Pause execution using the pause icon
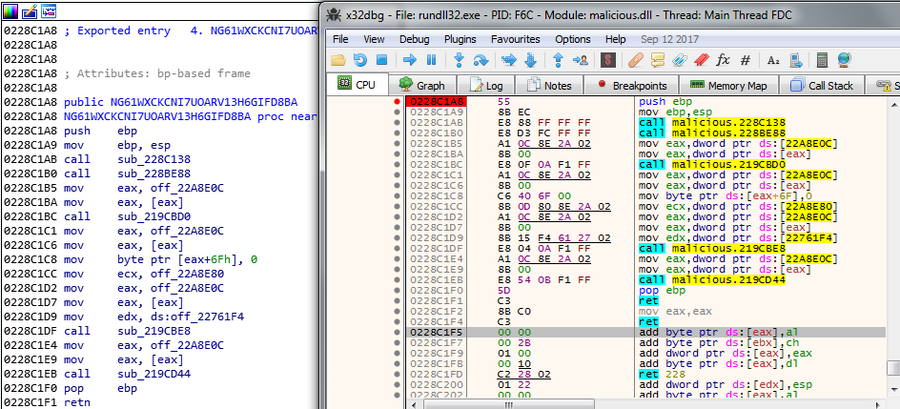The height and width of the screenshot is (409, 900). [x=432, y=60]
